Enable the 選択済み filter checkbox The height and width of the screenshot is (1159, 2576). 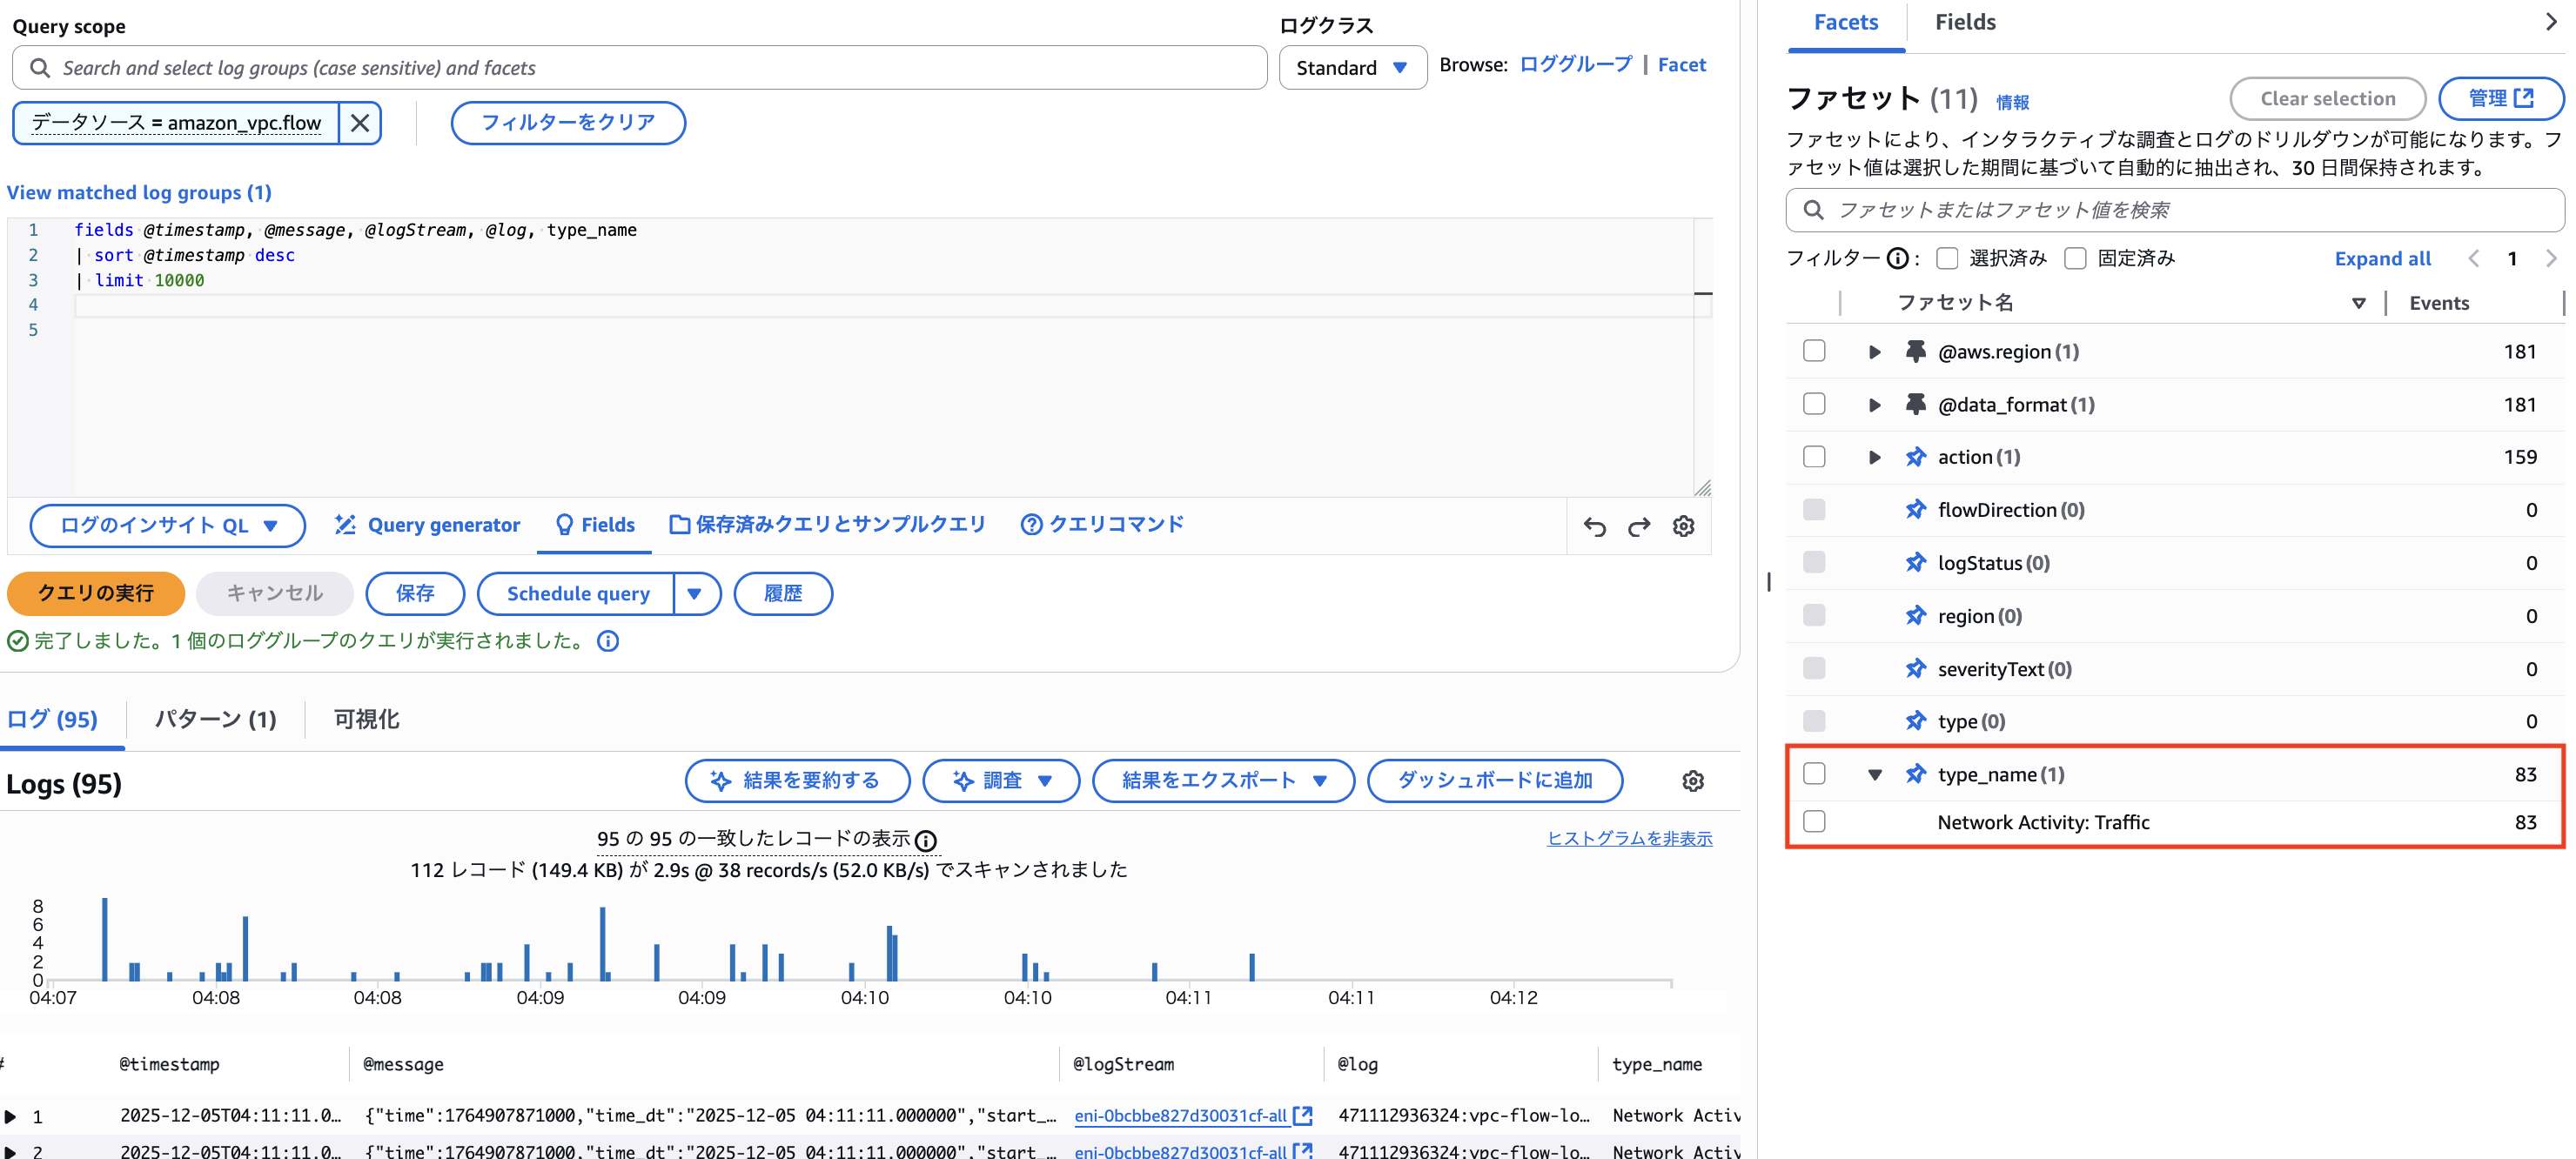pyautogui.click(x=1947, y=257)
